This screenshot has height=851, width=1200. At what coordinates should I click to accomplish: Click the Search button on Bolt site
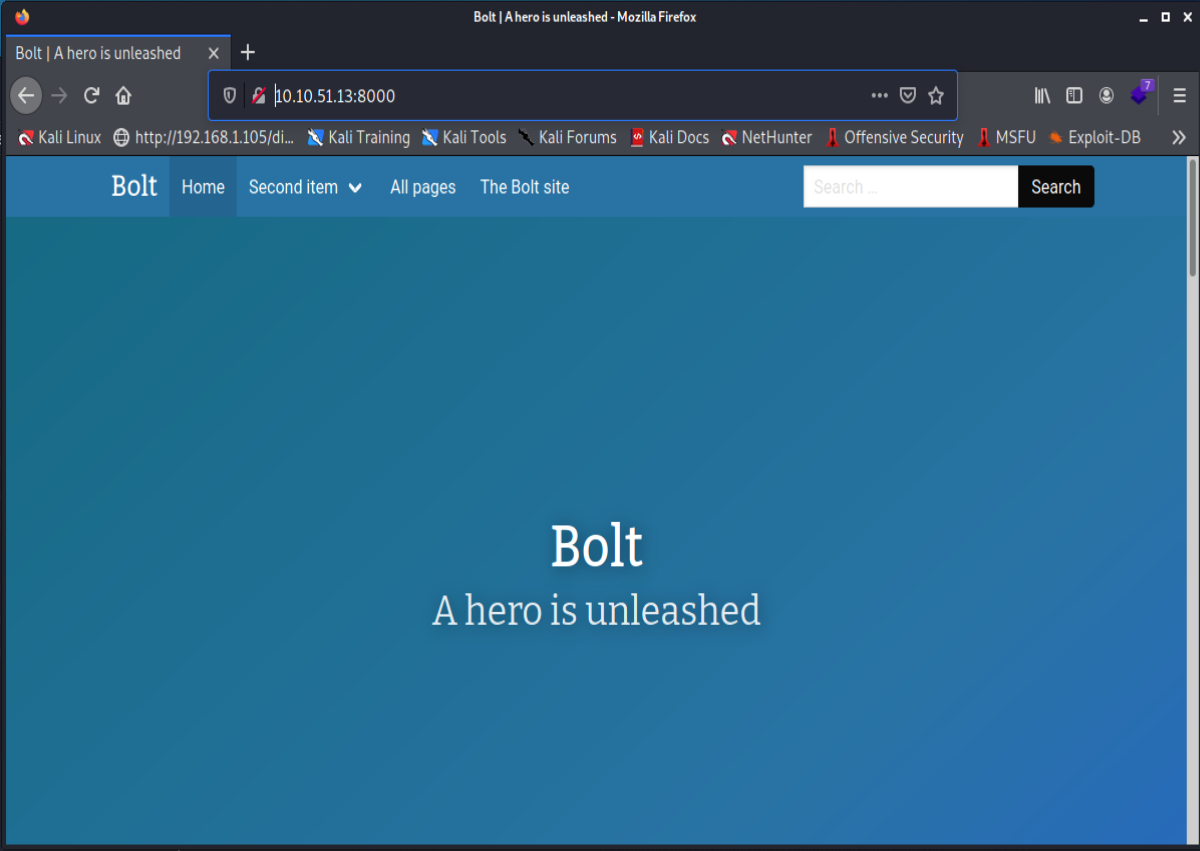1055,187
